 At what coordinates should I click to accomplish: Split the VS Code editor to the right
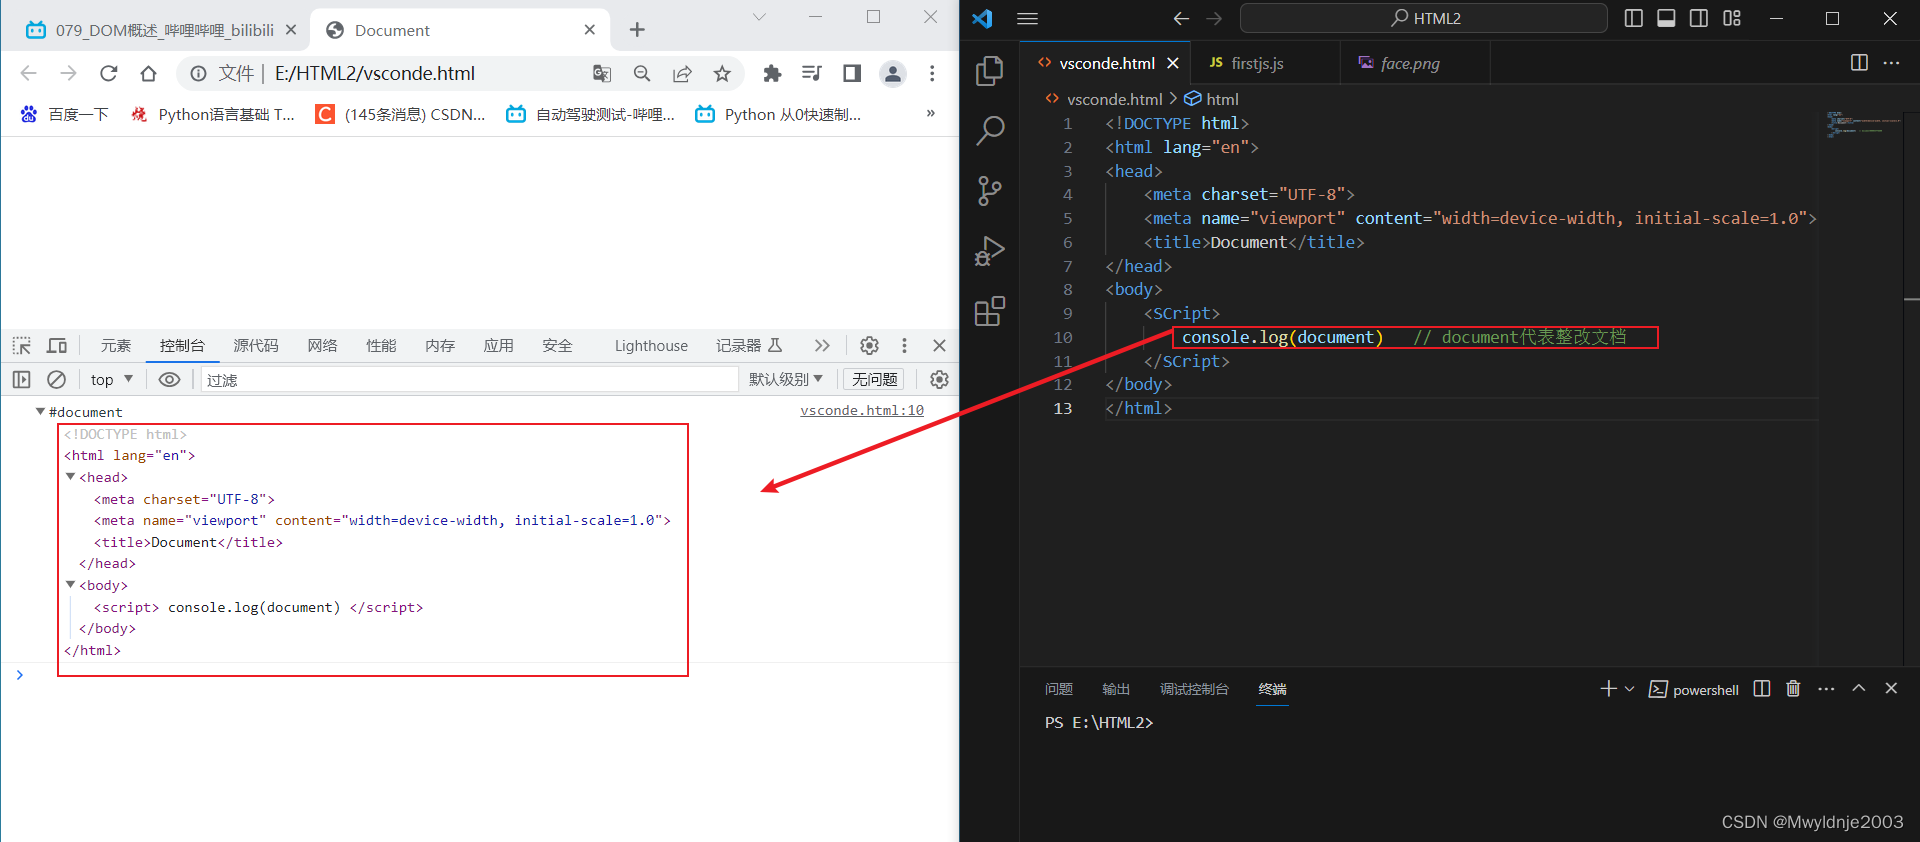click(x=1859, y=62)
